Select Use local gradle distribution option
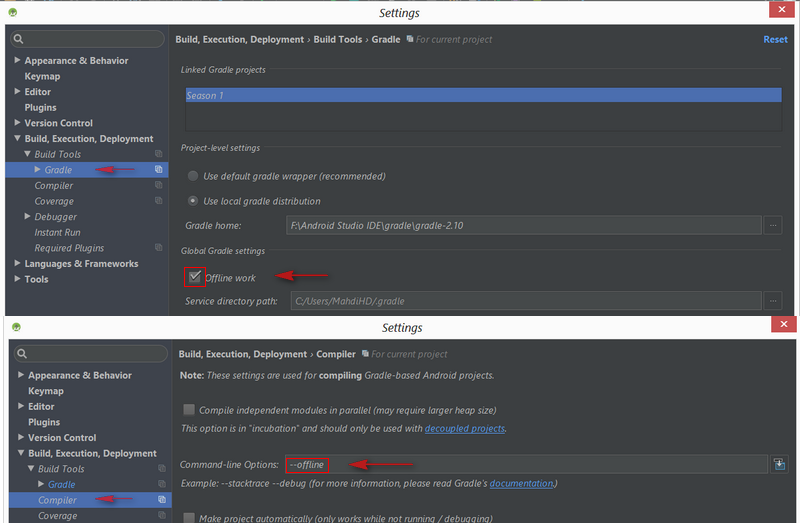 pos(193,201)
